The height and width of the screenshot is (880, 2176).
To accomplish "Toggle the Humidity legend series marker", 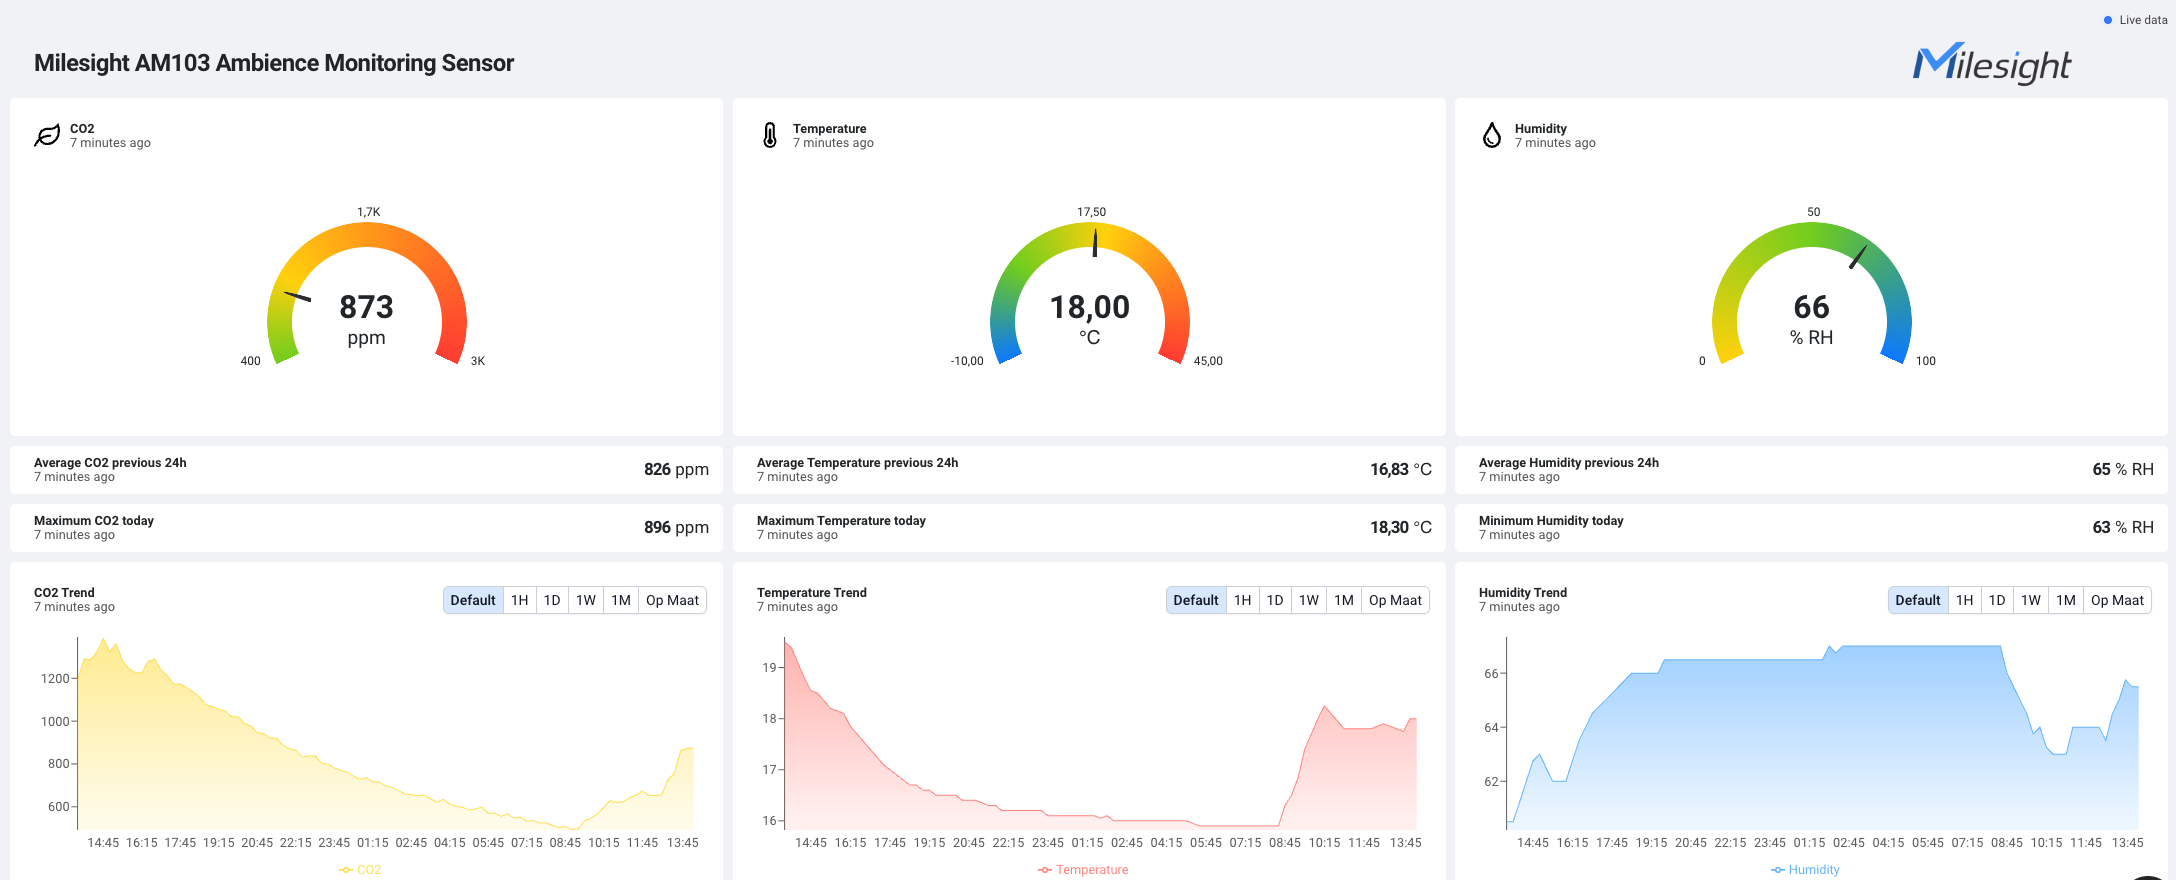I will 1778,870.
